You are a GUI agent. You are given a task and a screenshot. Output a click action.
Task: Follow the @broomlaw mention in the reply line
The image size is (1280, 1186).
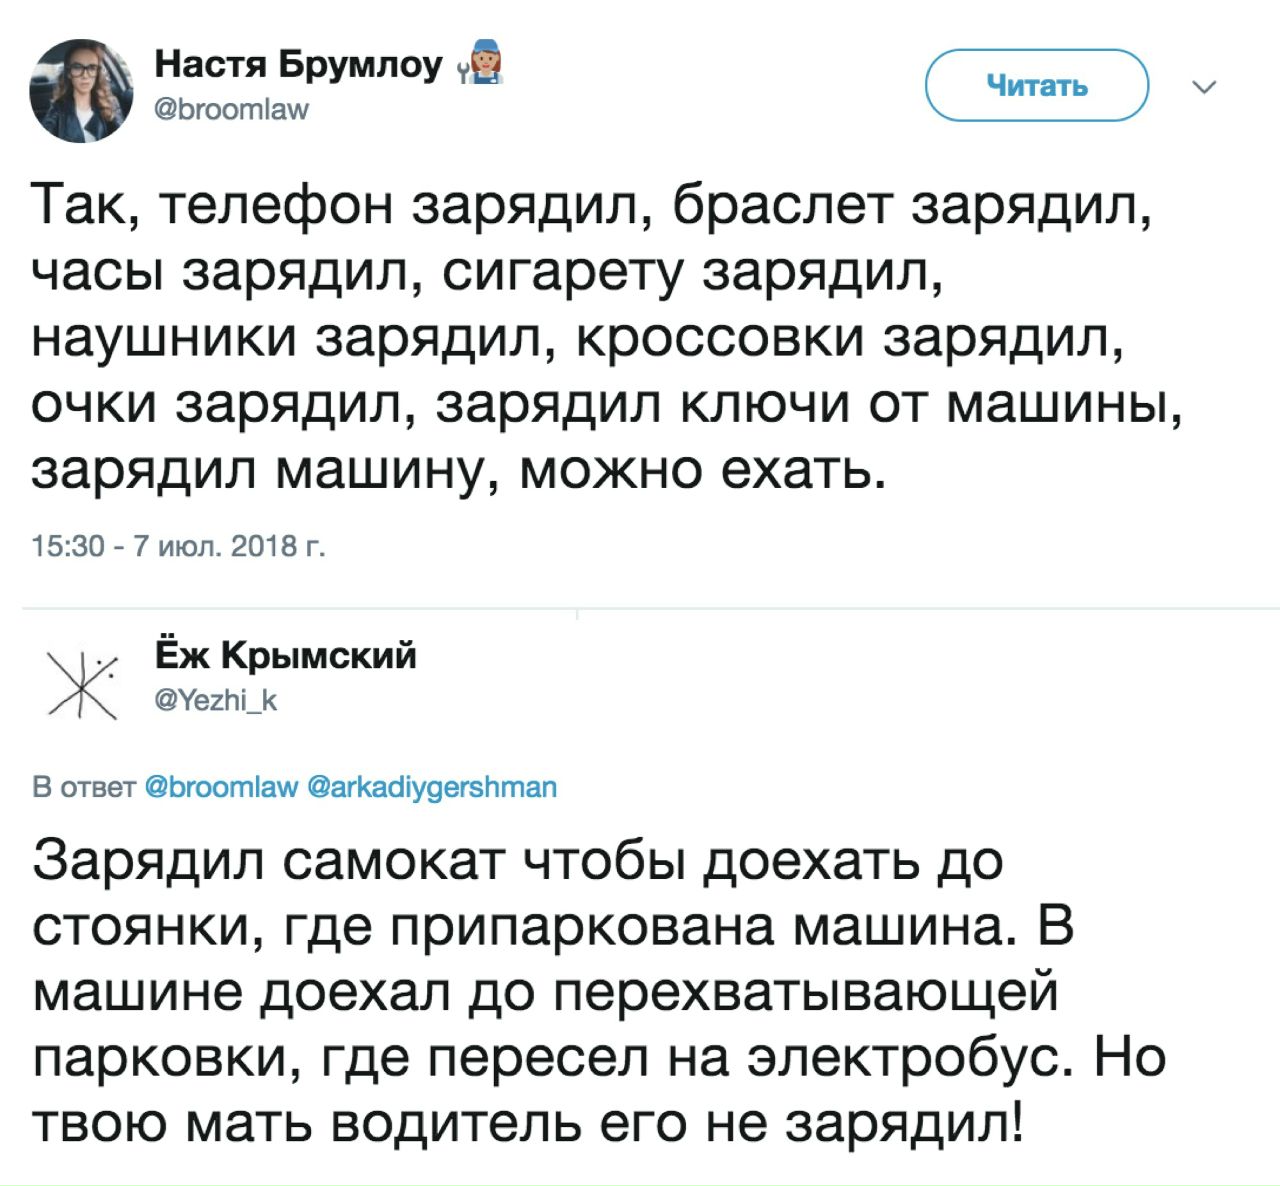pos(222,787)
